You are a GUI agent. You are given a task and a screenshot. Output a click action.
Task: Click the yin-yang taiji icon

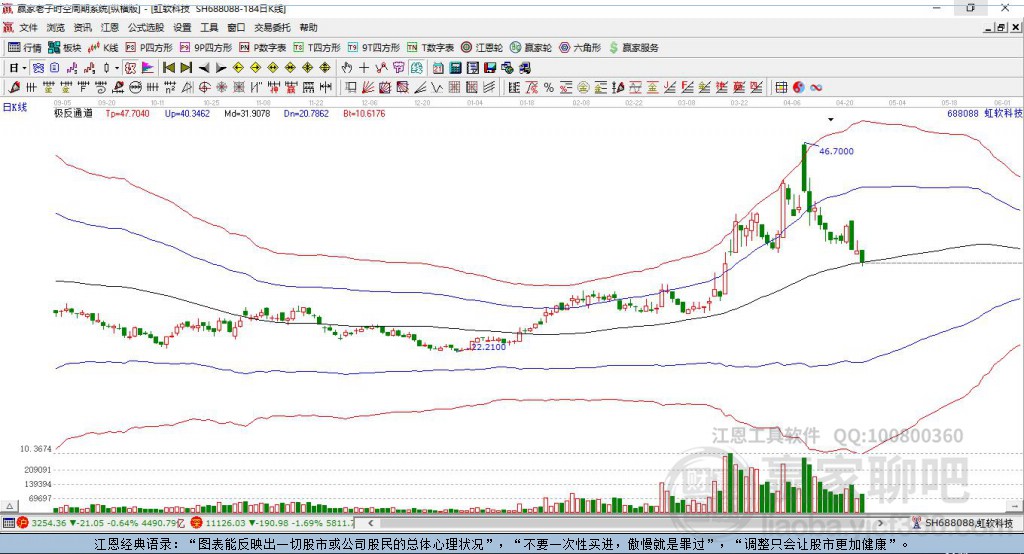click(799, 88)
